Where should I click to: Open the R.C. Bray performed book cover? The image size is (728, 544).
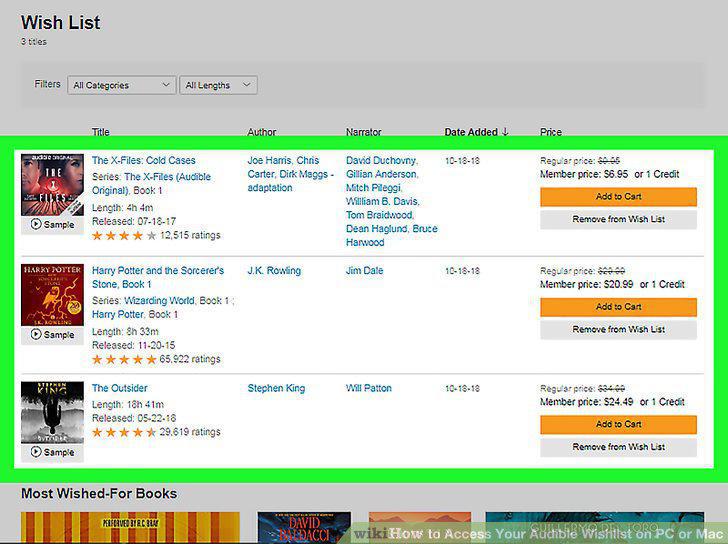[x=130, y=527]
